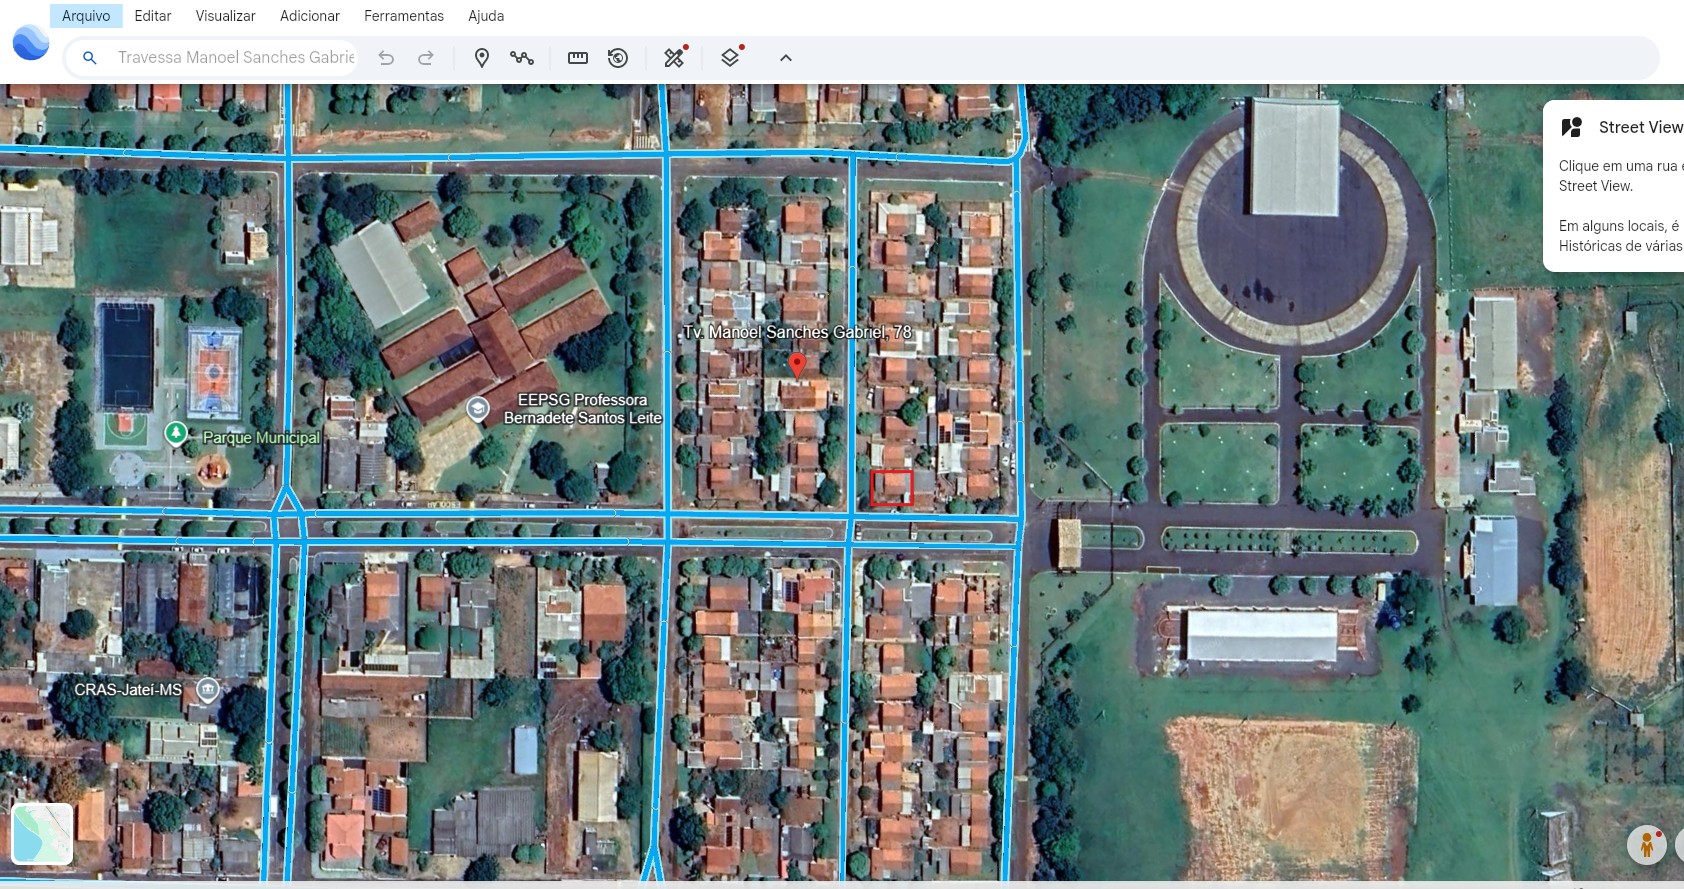
Task: Click the satellite tools icon
Action: coord(675,58)
